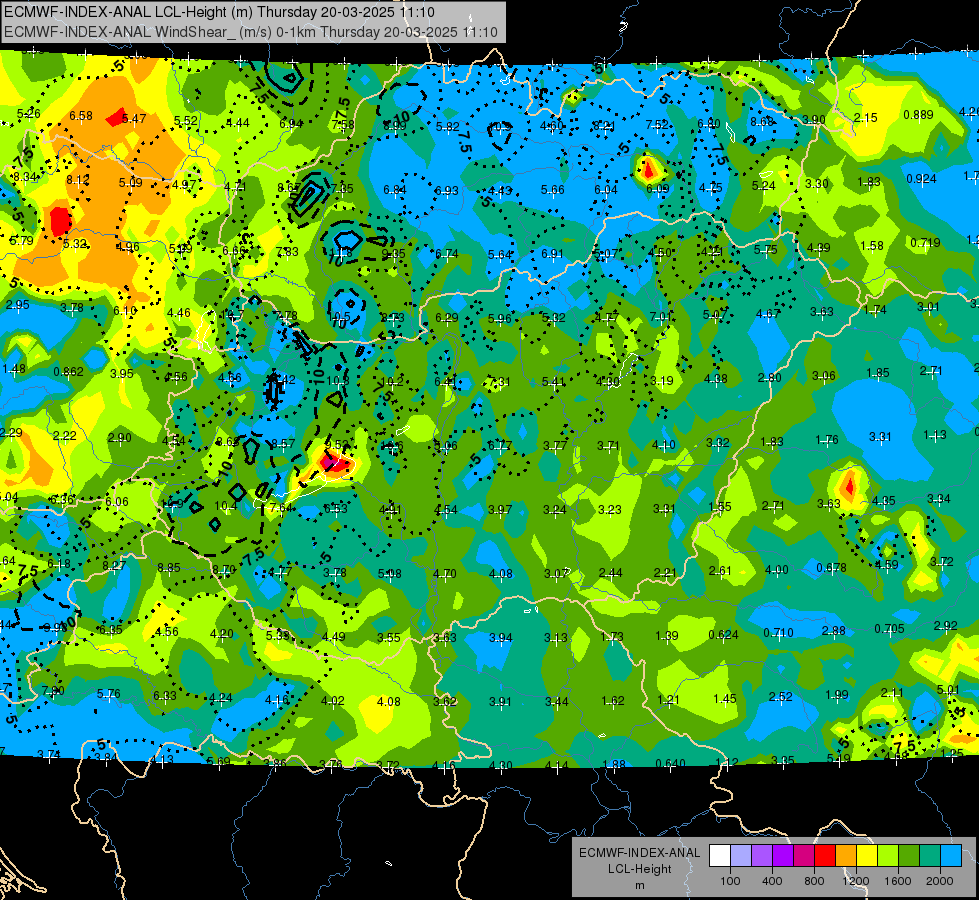Click the magenta legend swatch
The height and width of the screenshot is (900, 979).
pyautogui.click(x=804, y=855)
